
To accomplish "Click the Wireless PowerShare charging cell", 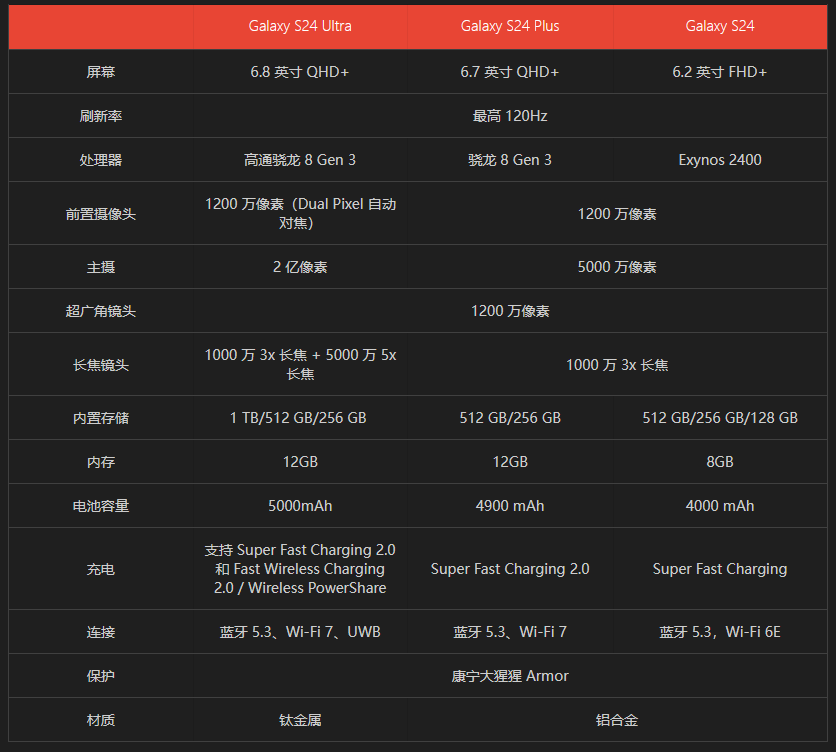I will tap(300, 569).
